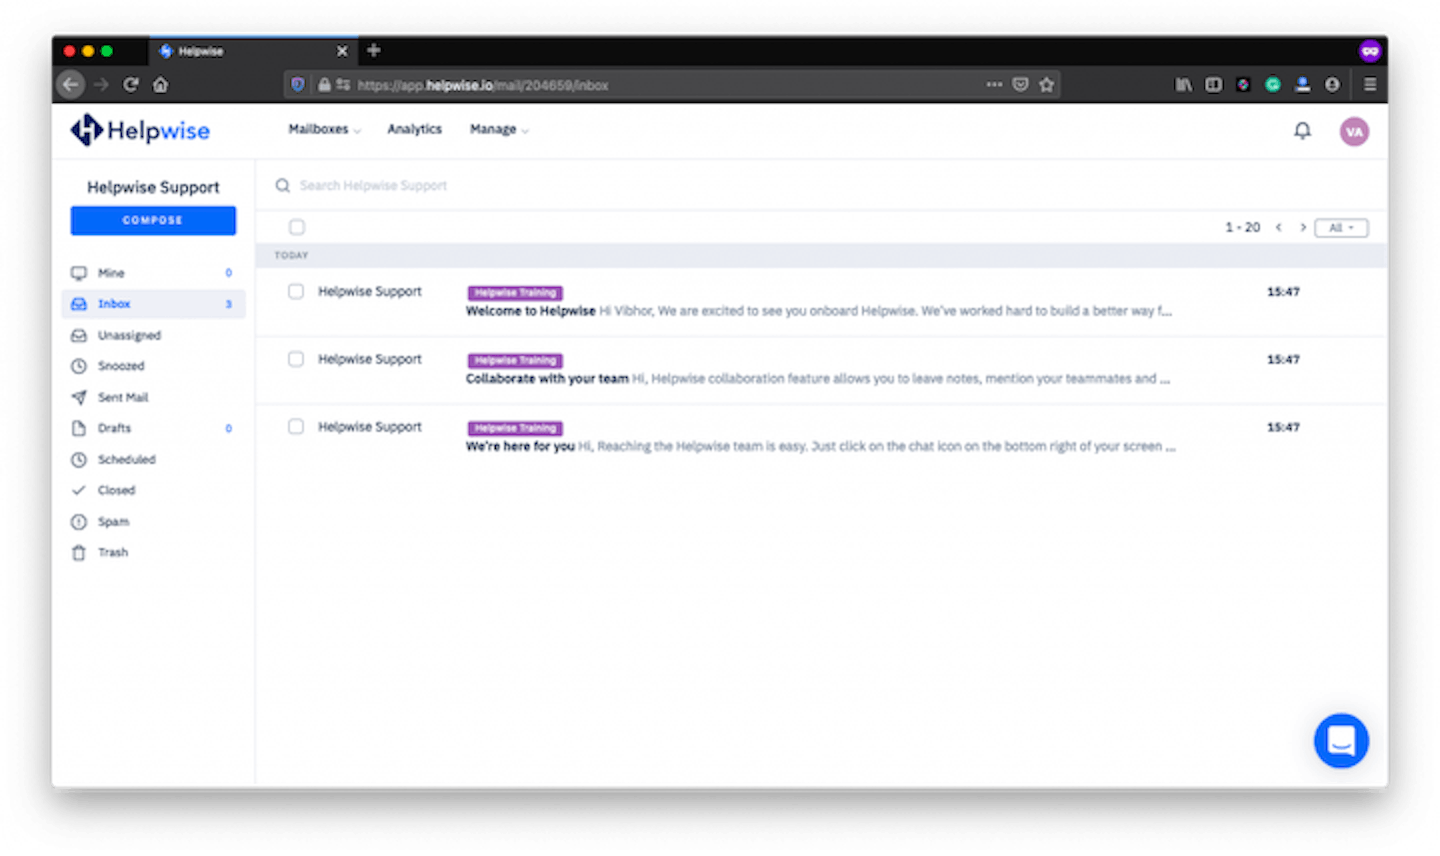The image size is (1440, 856).
Task: Open the Analytics page
Action: pos(414,129)
